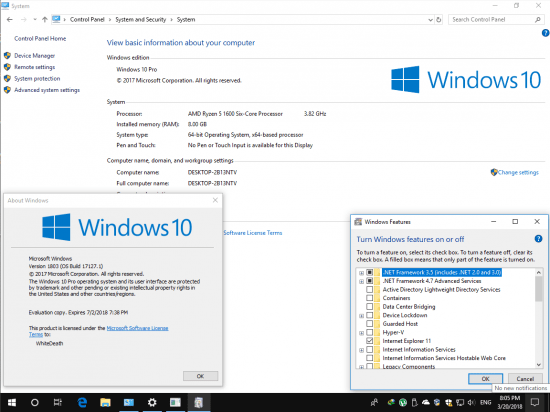Uncheck Internet Explorer 11 feature

point(369,341)
